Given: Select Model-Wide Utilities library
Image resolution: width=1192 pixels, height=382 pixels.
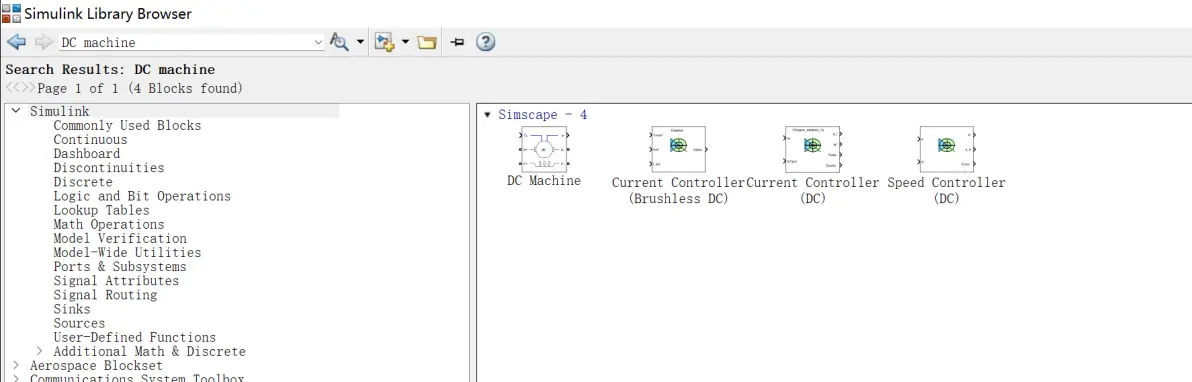Looking at the screenshot, I should coord(127,253).
